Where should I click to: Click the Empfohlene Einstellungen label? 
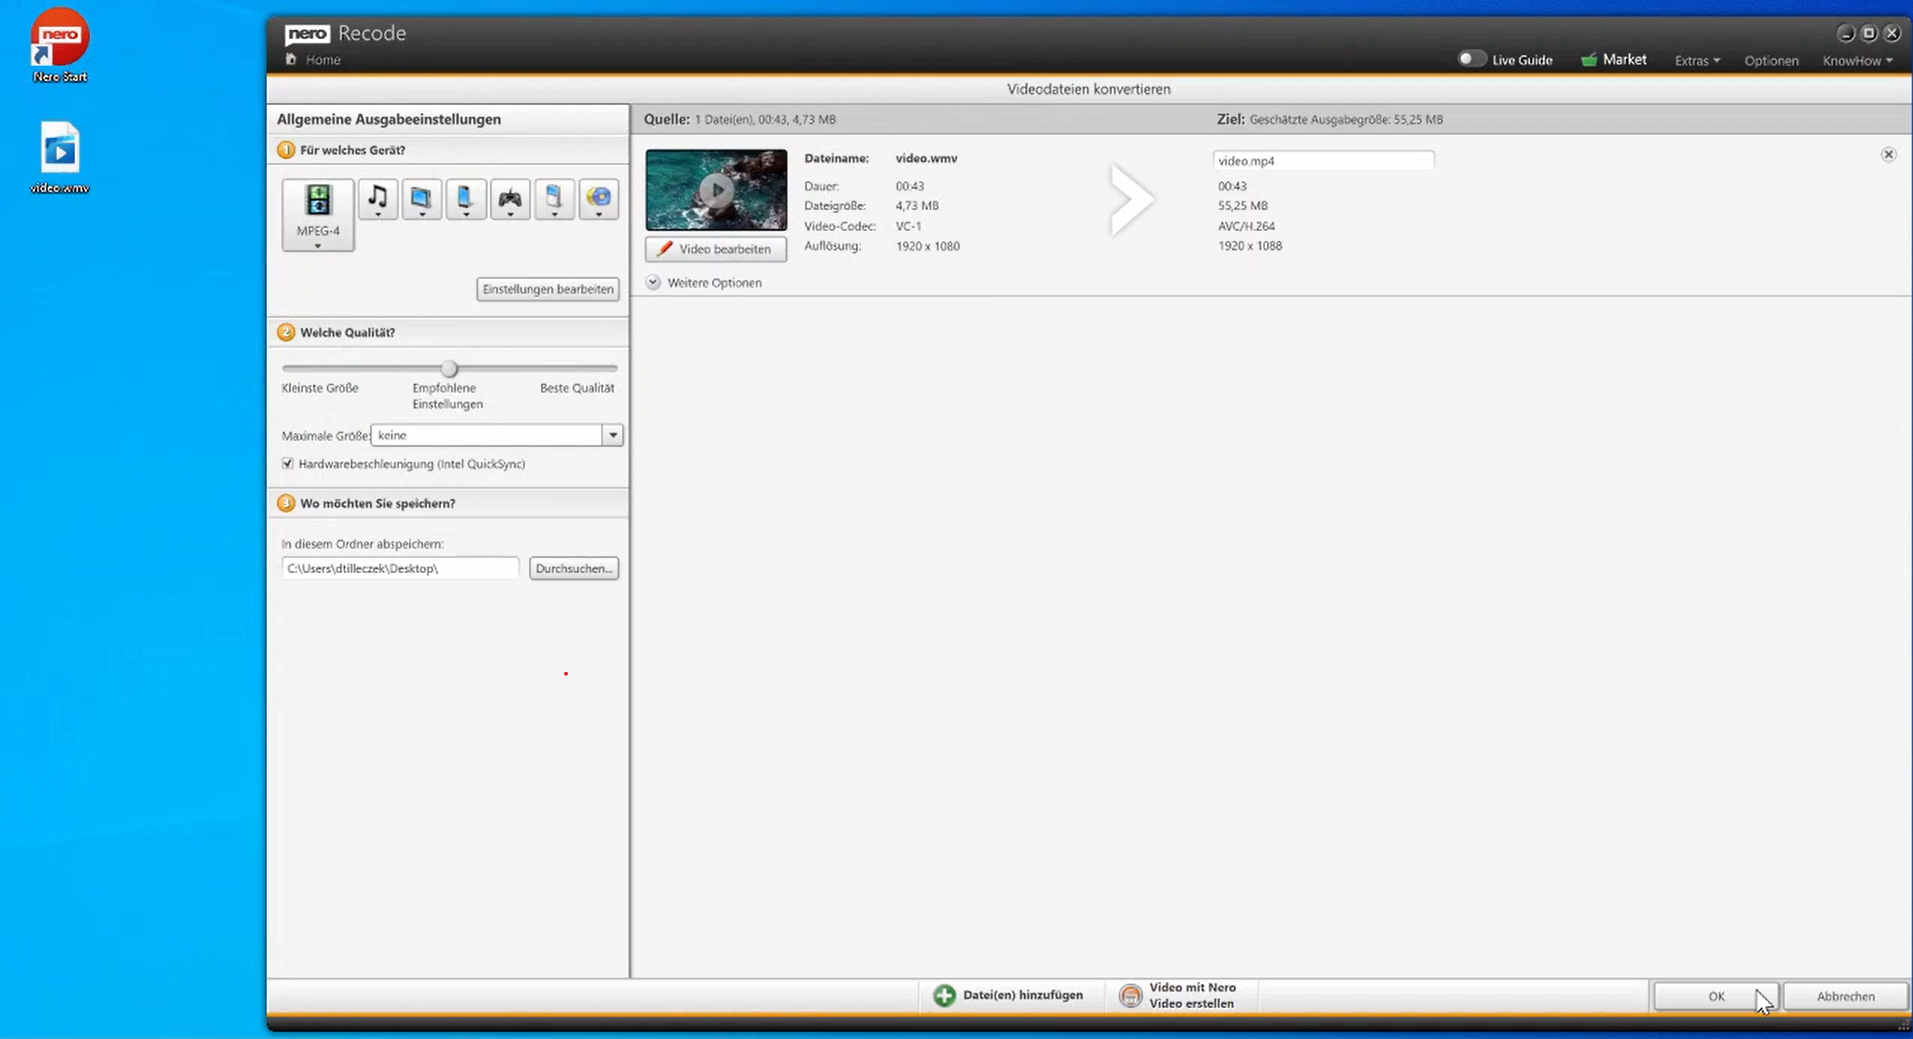pos(447,396)
